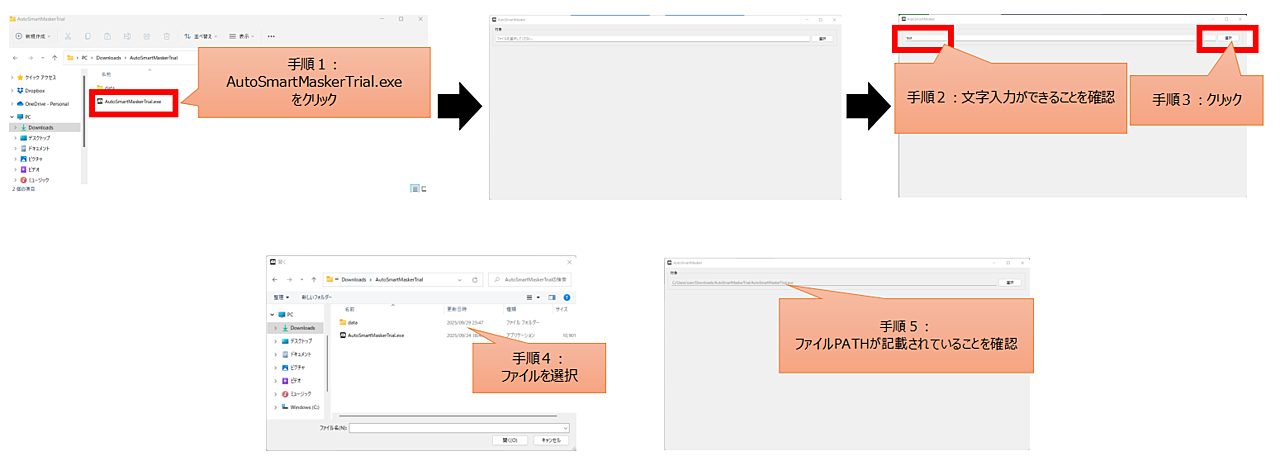Open the three-dots more menu in Explorer
This screenshot has width=1280, height=461.
(271, 36)
